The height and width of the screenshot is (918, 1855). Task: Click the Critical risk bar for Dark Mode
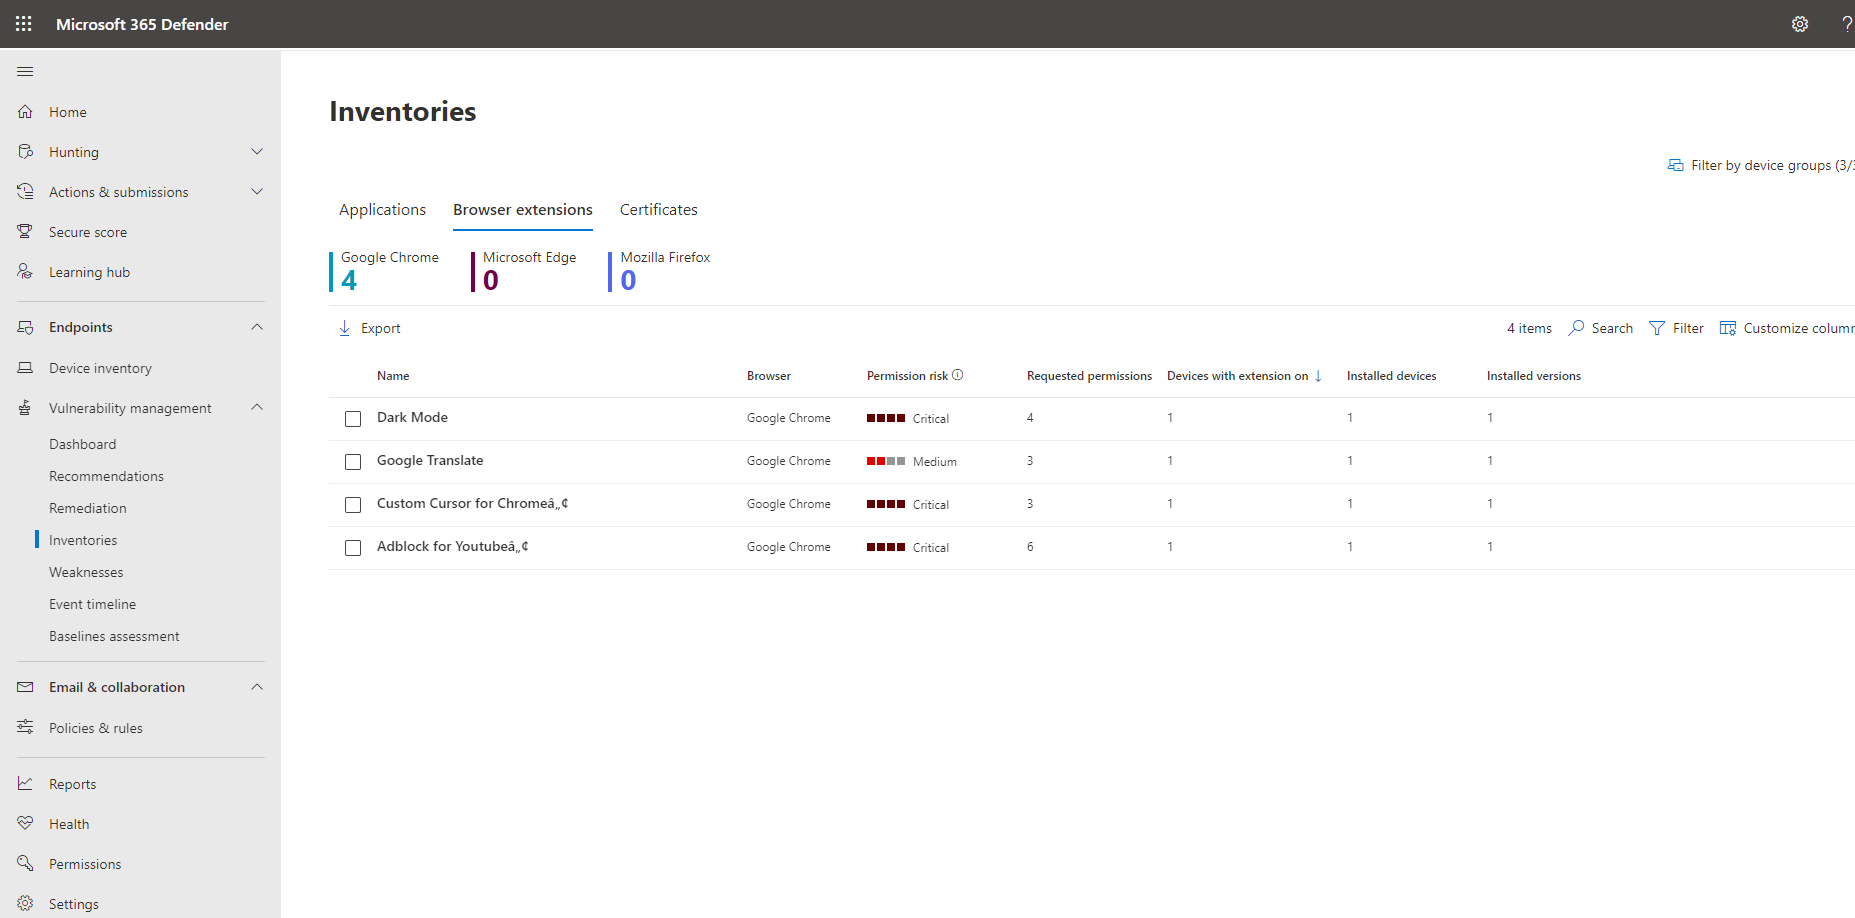click(x=886, y=418)
